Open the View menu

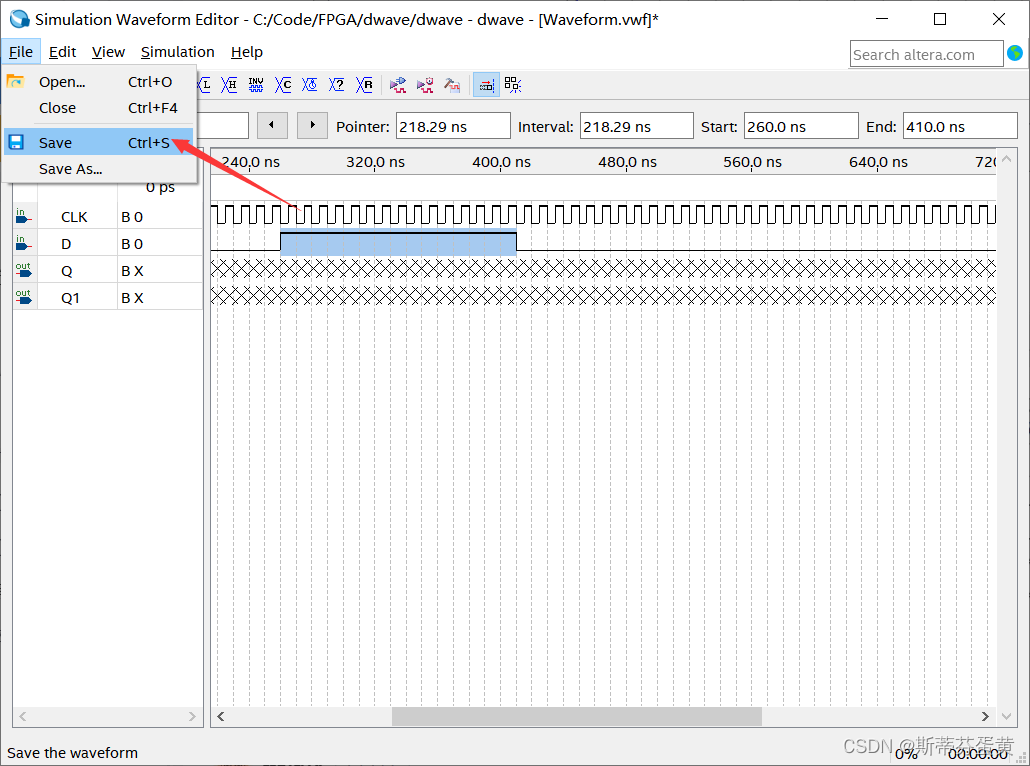(x=108, y=52)
